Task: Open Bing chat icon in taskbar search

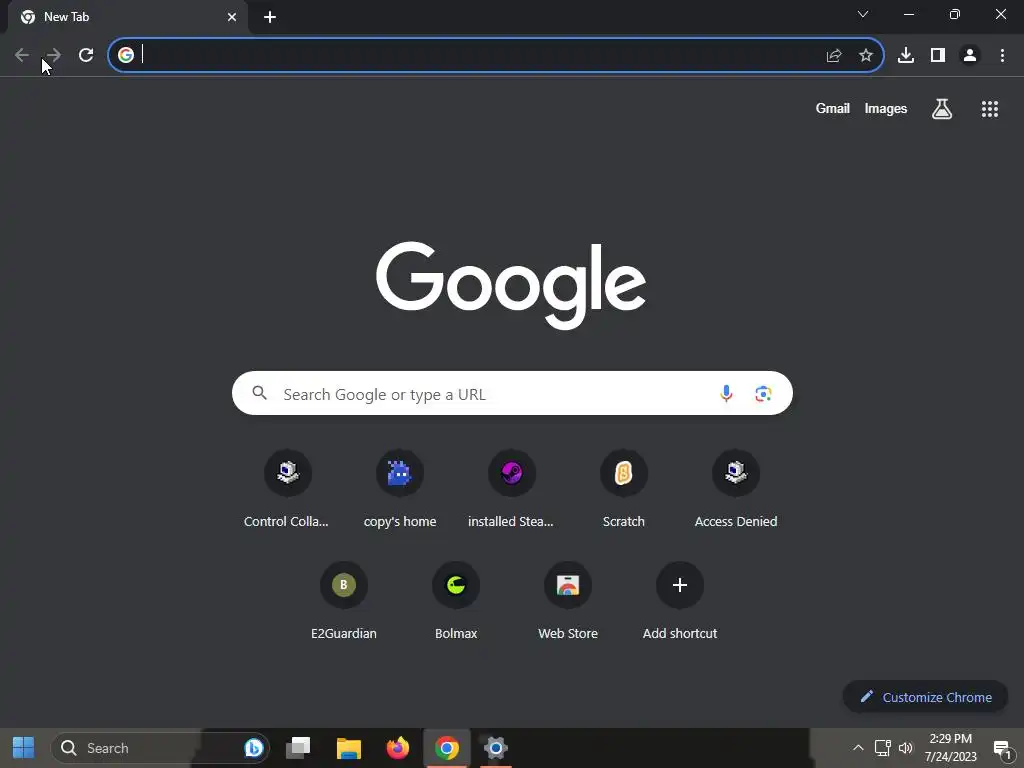Action: 253,748
